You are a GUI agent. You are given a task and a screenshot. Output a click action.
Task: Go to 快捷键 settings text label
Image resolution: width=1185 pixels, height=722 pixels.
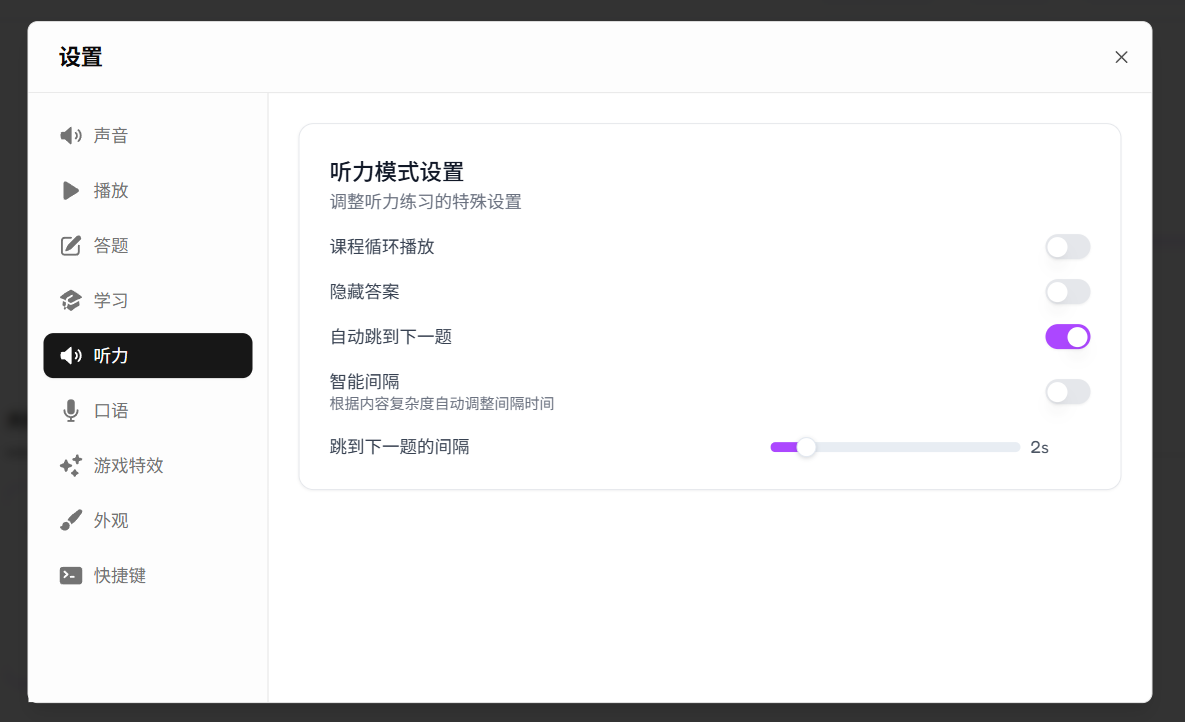click(120, 576)
